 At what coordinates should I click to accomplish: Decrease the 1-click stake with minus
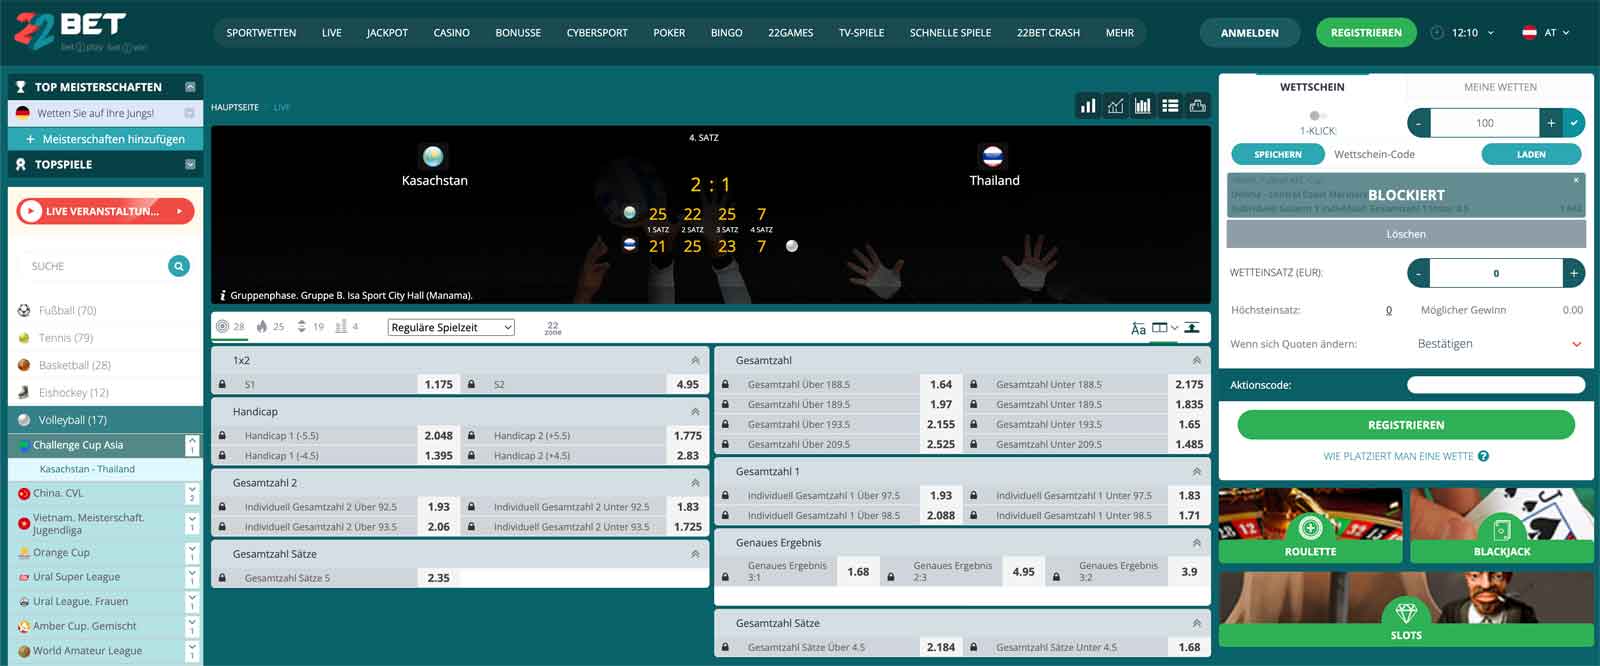coord(1419,123)
